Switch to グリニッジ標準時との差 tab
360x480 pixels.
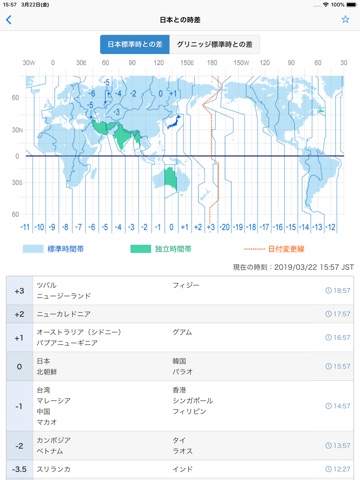tap(214, 44)
